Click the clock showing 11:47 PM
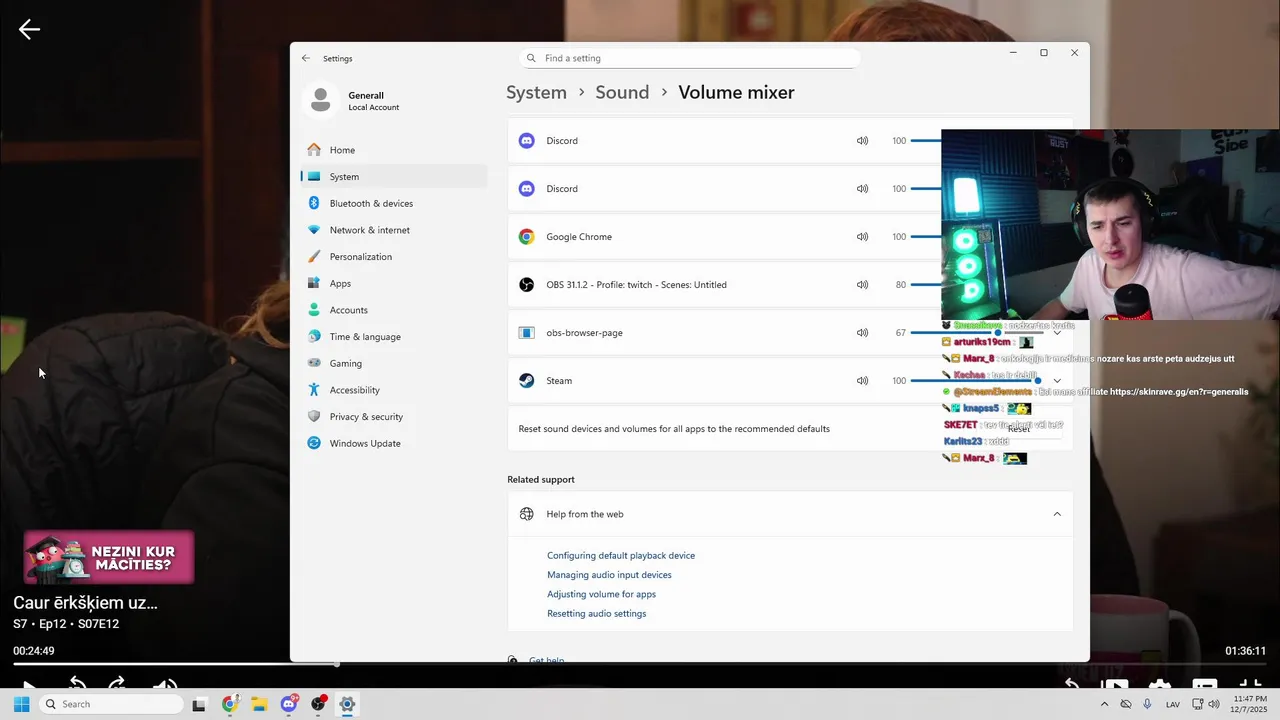The height and width of the screenshot is (720, 1280). pos(1251,704)
